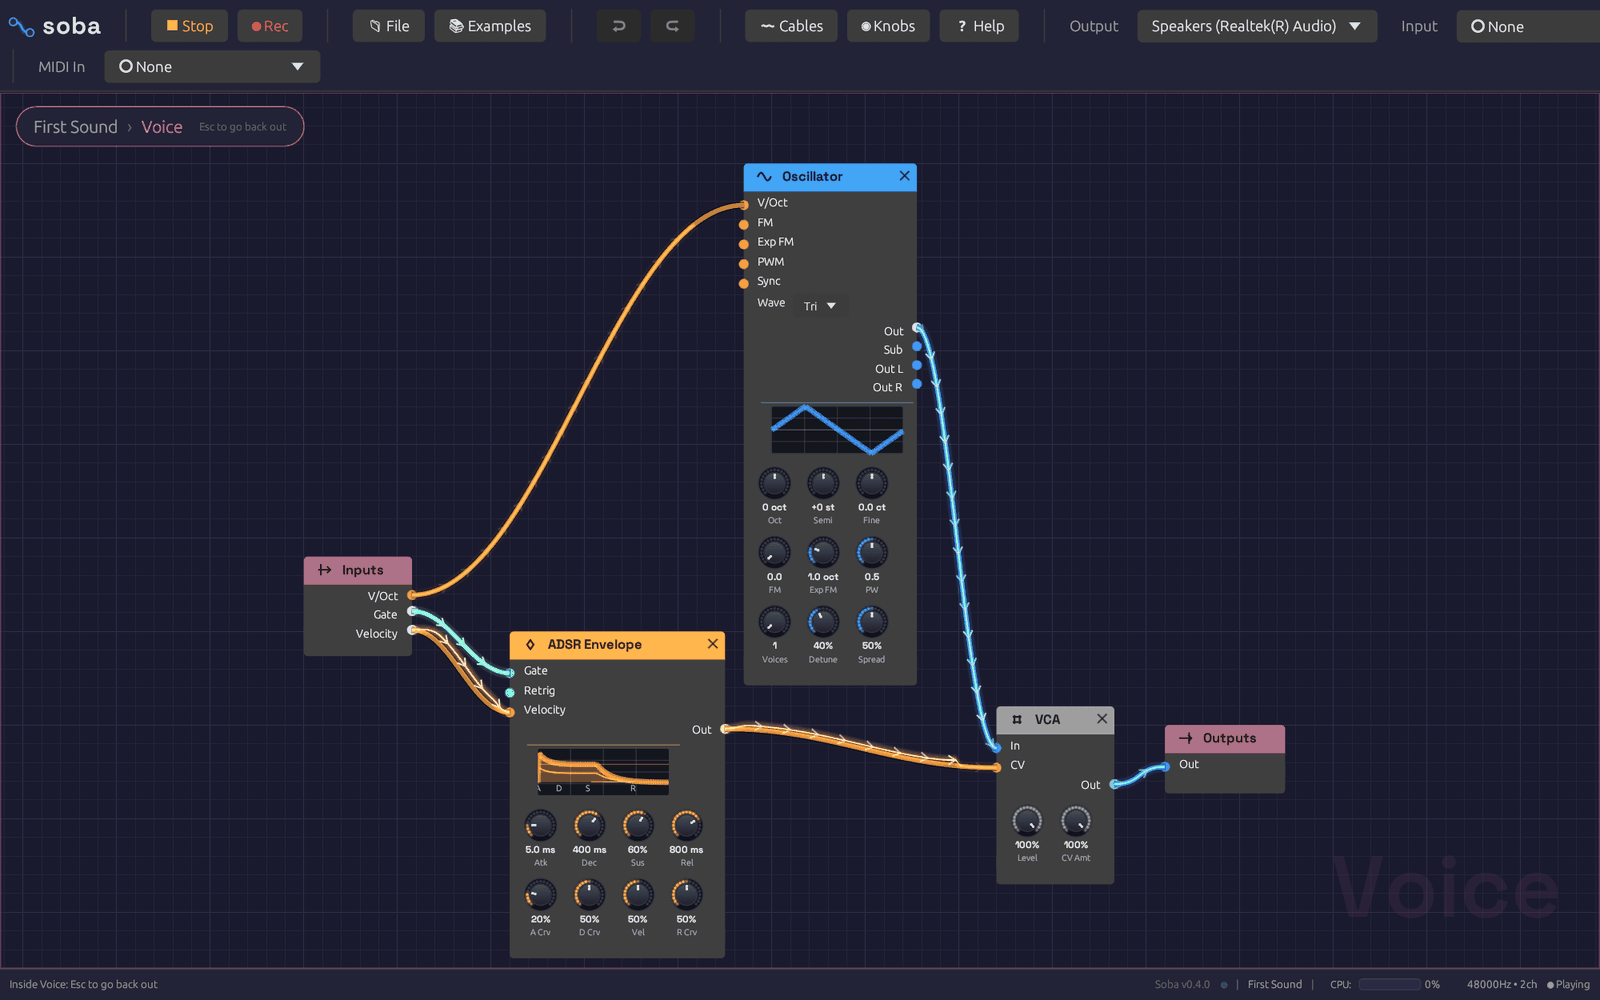This screenshot has height=1000, width=1600.
Task: Open the Input device None dropdown
Action: click(1528, 26)
